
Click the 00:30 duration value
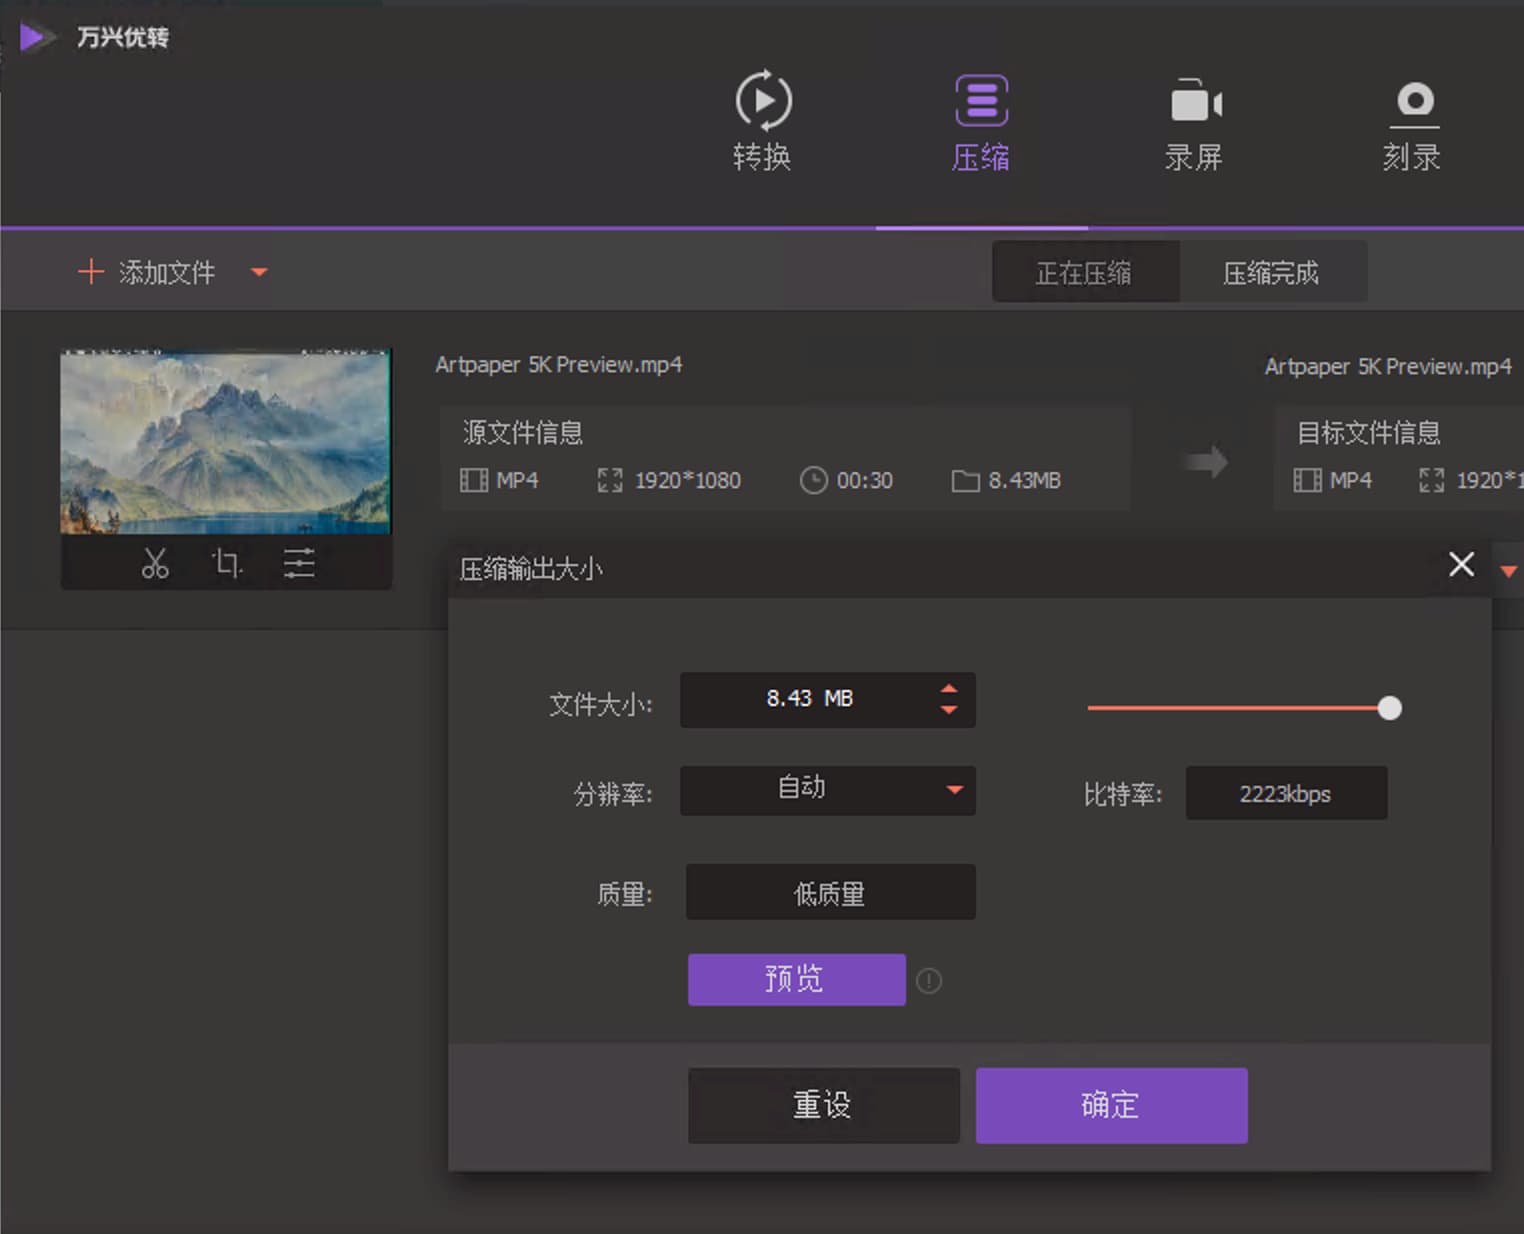865,481
